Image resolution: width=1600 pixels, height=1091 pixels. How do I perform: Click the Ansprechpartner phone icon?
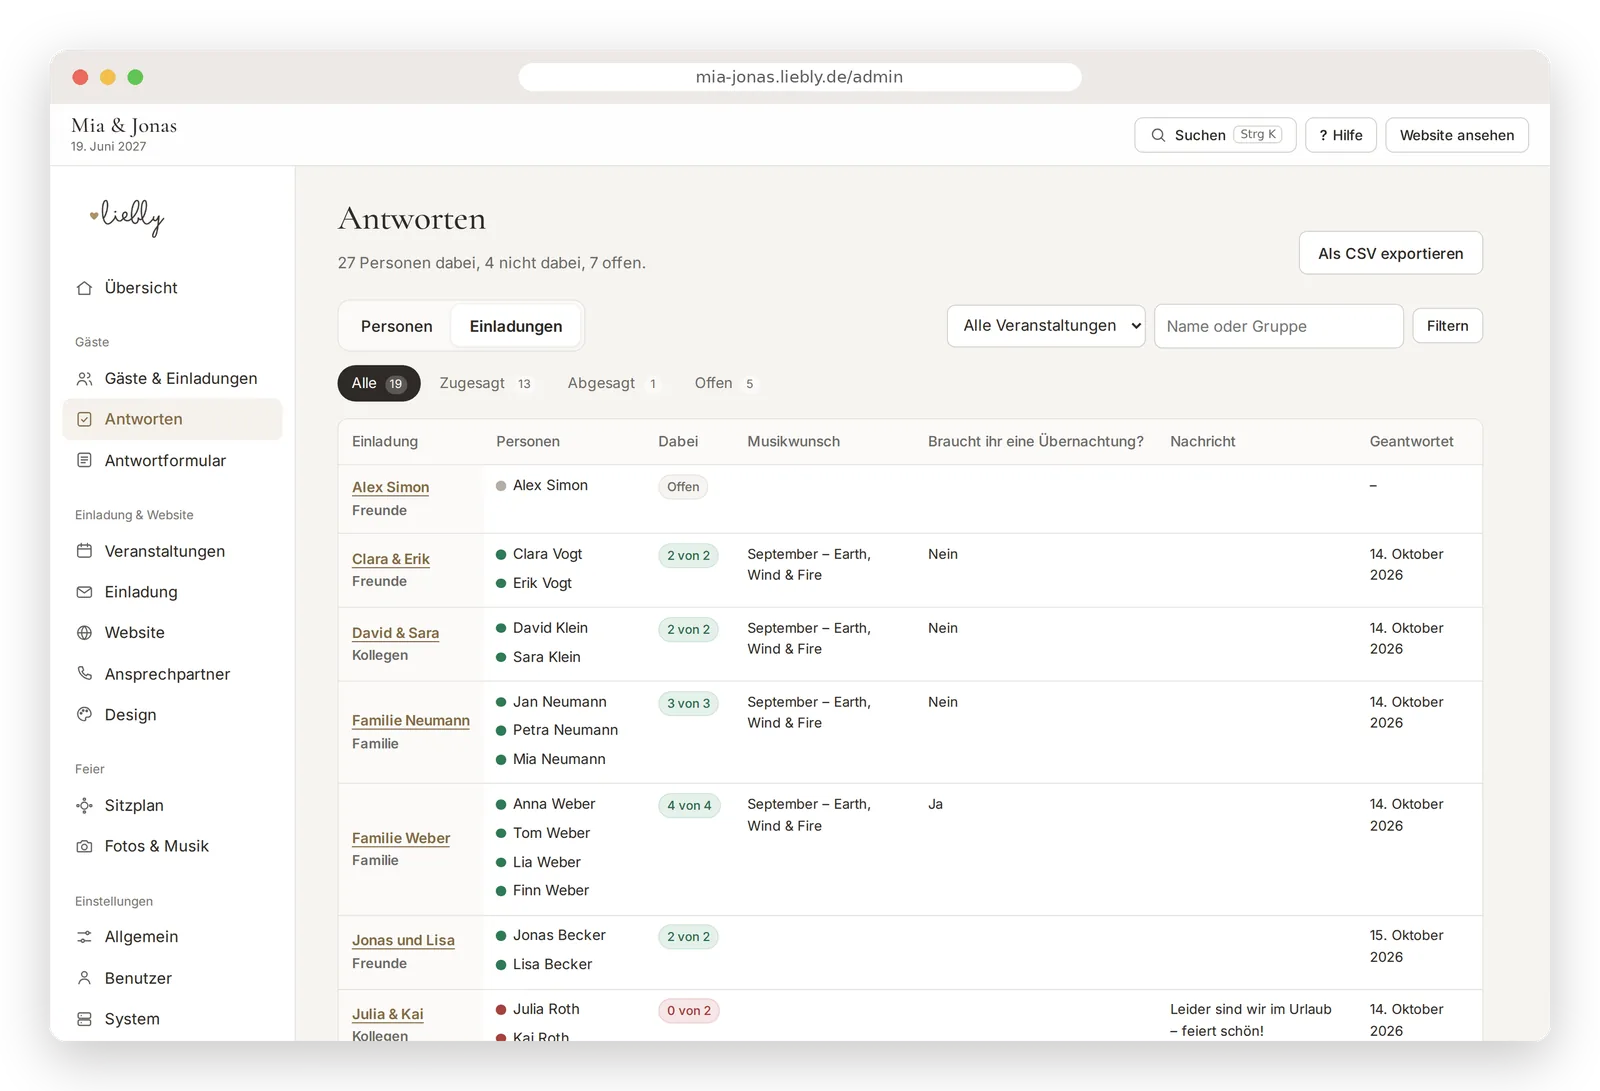pyautogui.click(x=85, y=674)
